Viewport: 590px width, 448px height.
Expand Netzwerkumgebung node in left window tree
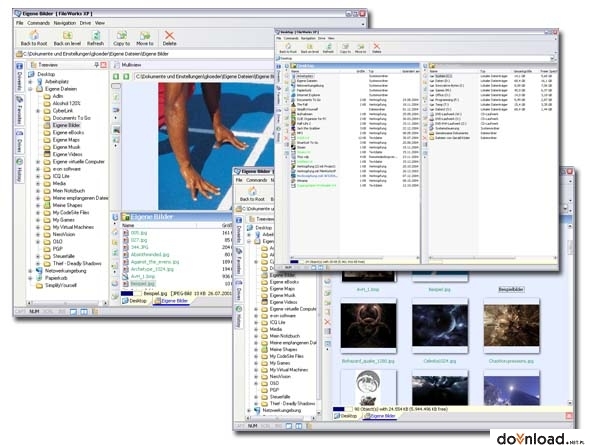coord(30,271)
